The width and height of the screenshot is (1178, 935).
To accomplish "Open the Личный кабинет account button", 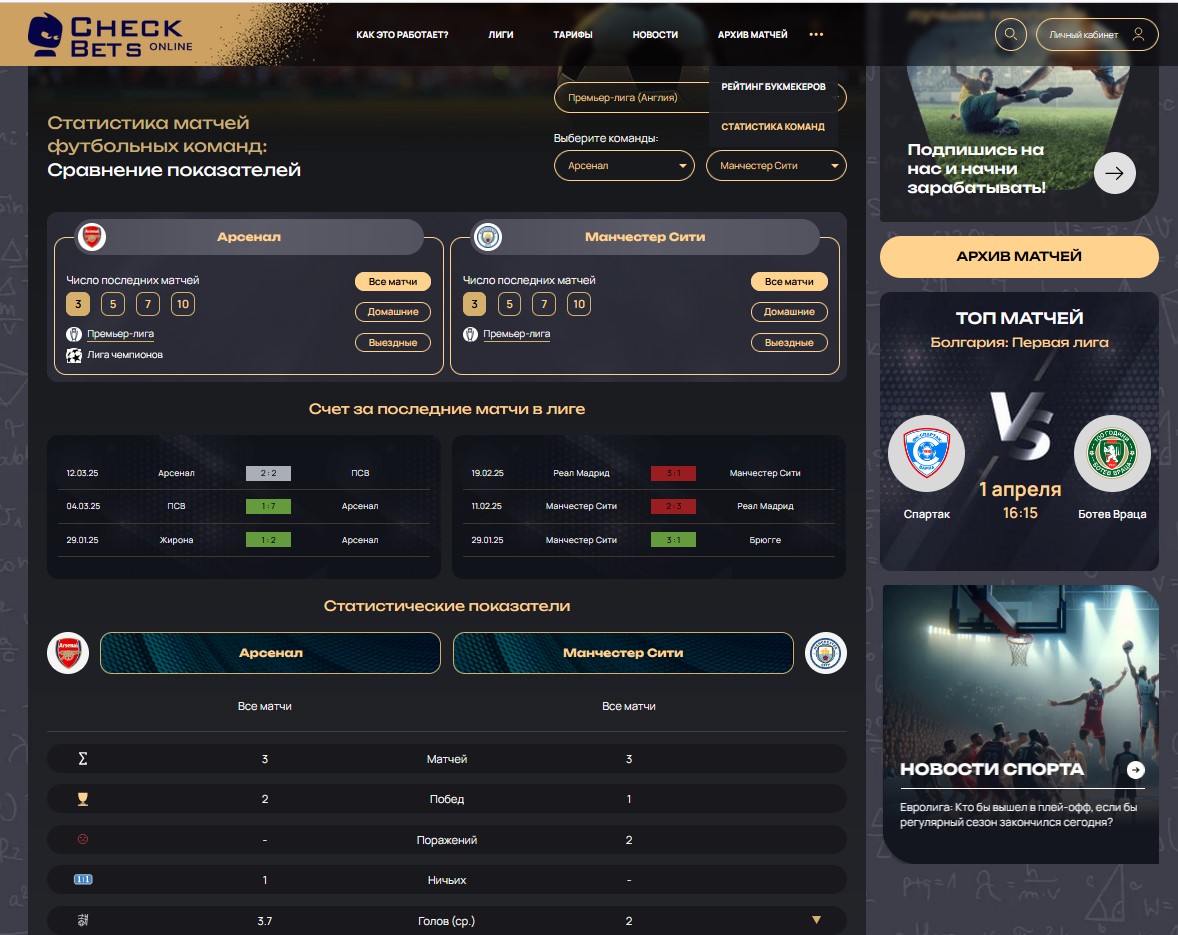I will click(x=1096, y=34).
